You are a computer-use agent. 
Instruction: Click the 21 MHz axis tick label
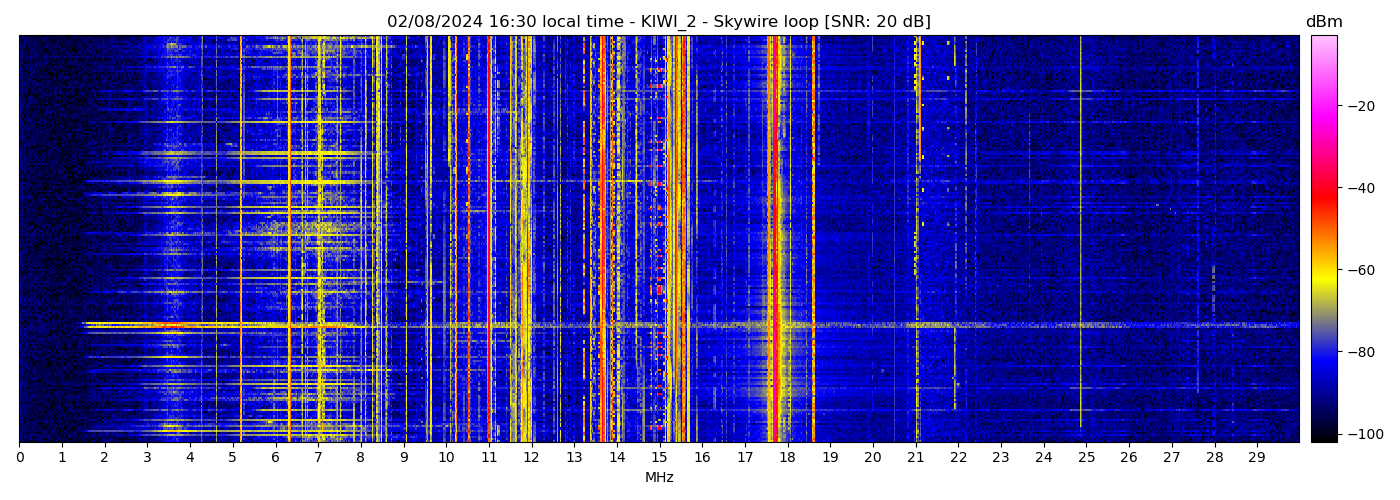[915, 457]
